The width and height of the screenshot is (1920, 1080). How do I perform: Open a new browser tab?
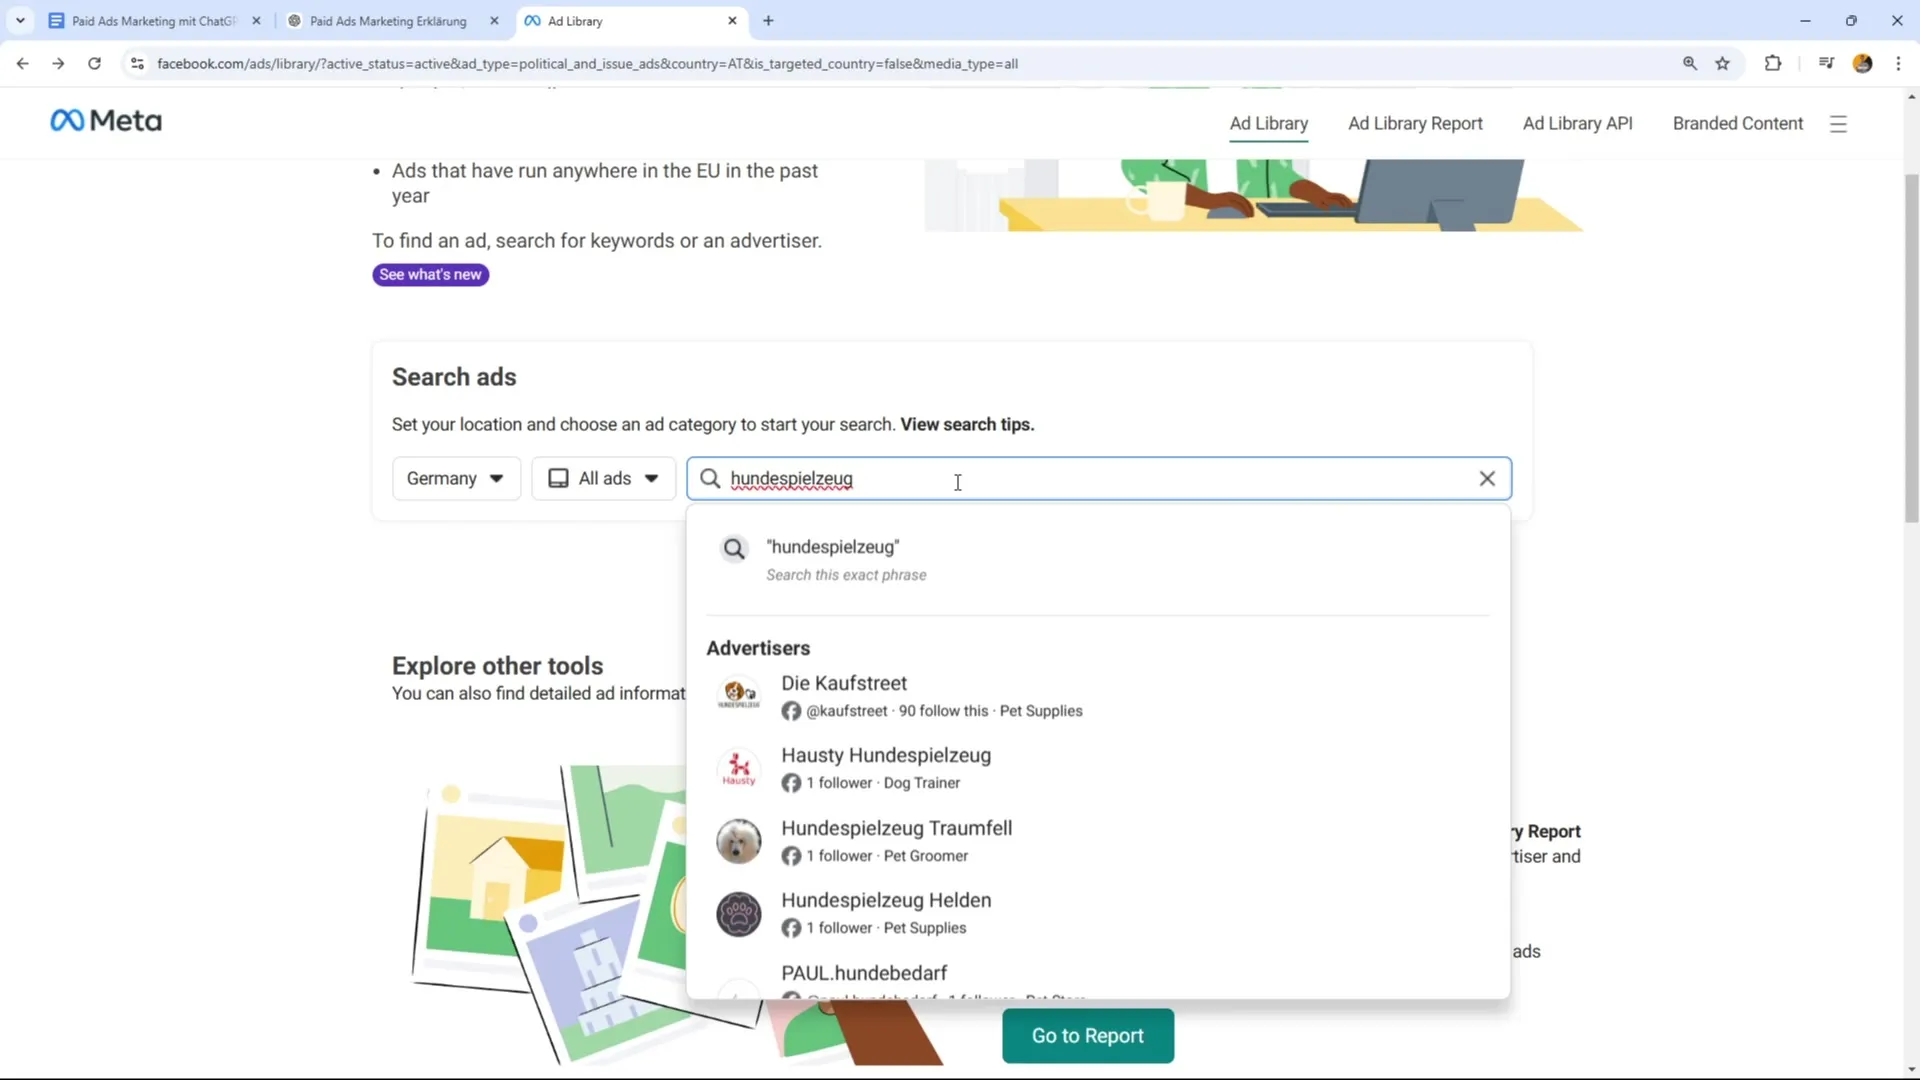coord(768,20)
